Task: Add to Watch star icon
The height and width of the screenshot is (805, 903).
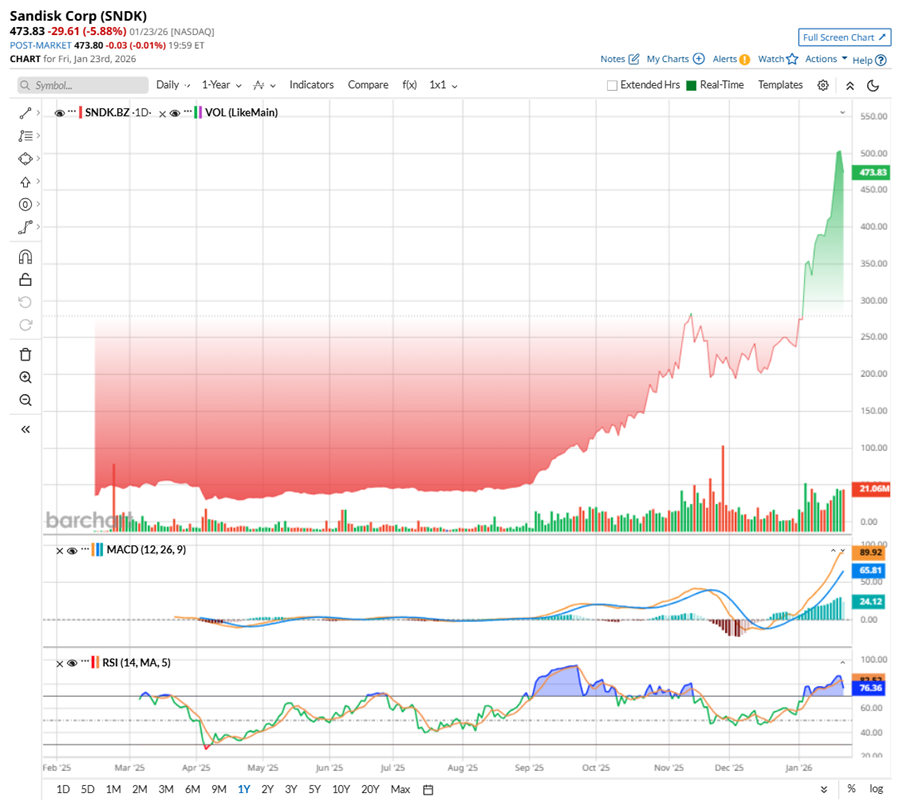Action: [x=792, y=59]
